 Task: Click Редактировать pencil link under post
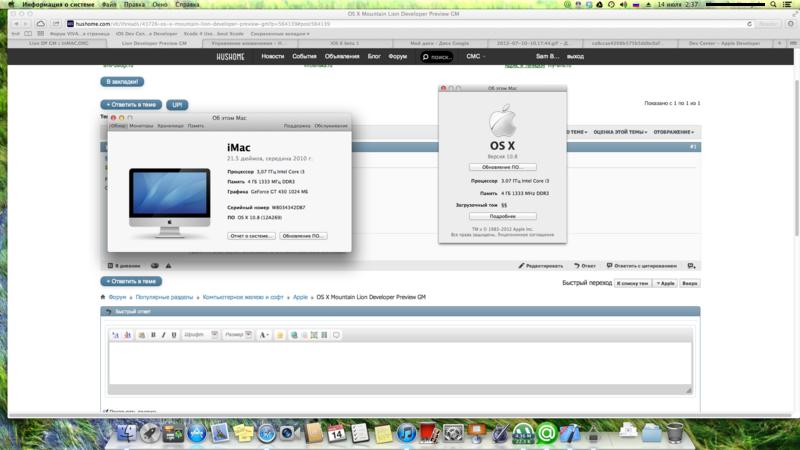(x=541, y=266)
